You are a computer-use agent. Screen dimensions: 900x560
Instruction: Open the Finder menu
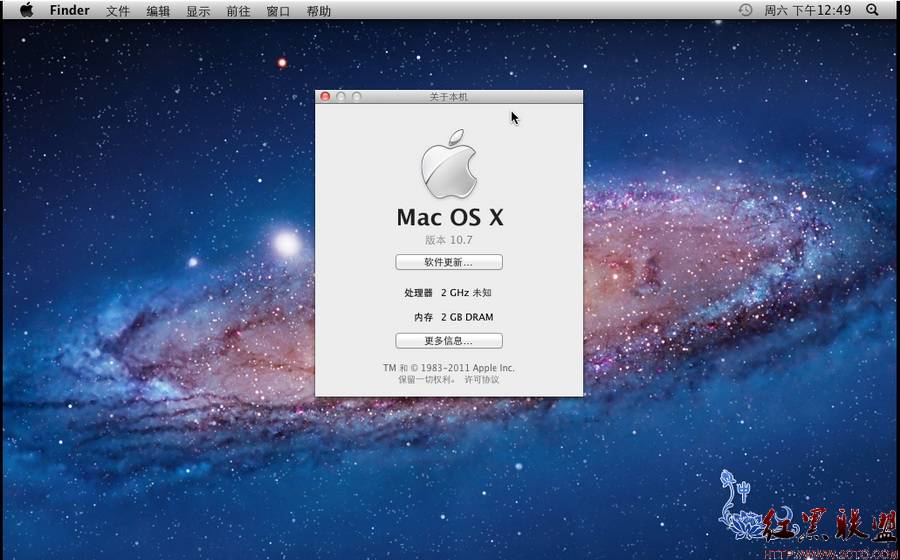click(69, 10)
